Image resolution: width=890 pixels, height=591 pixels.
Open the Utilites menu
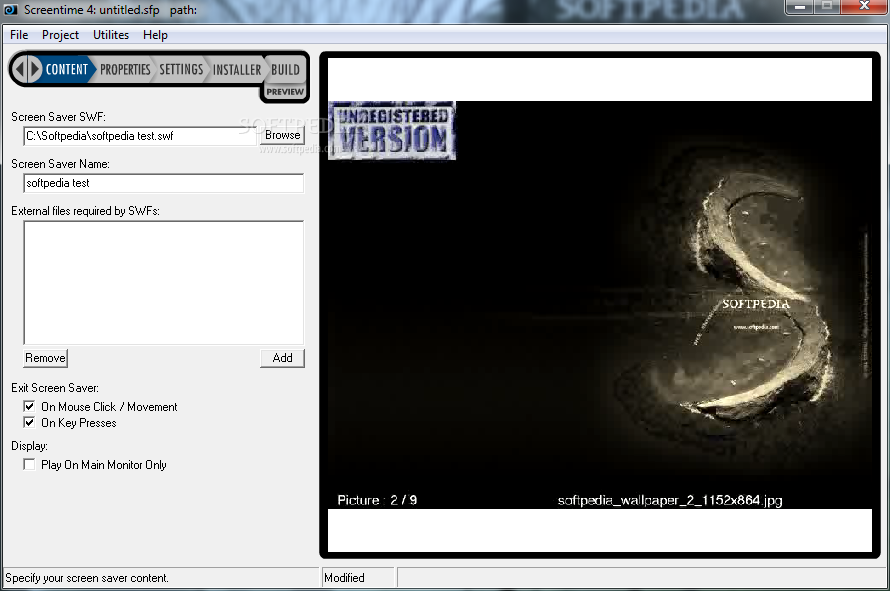[x=111, y=35]
